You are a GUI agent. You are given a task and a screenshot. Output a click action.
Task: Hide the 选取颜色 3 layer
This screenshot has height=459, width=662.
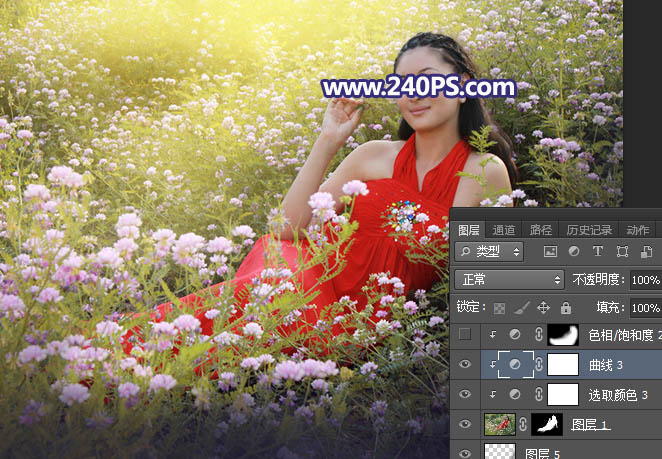point(464,395)
